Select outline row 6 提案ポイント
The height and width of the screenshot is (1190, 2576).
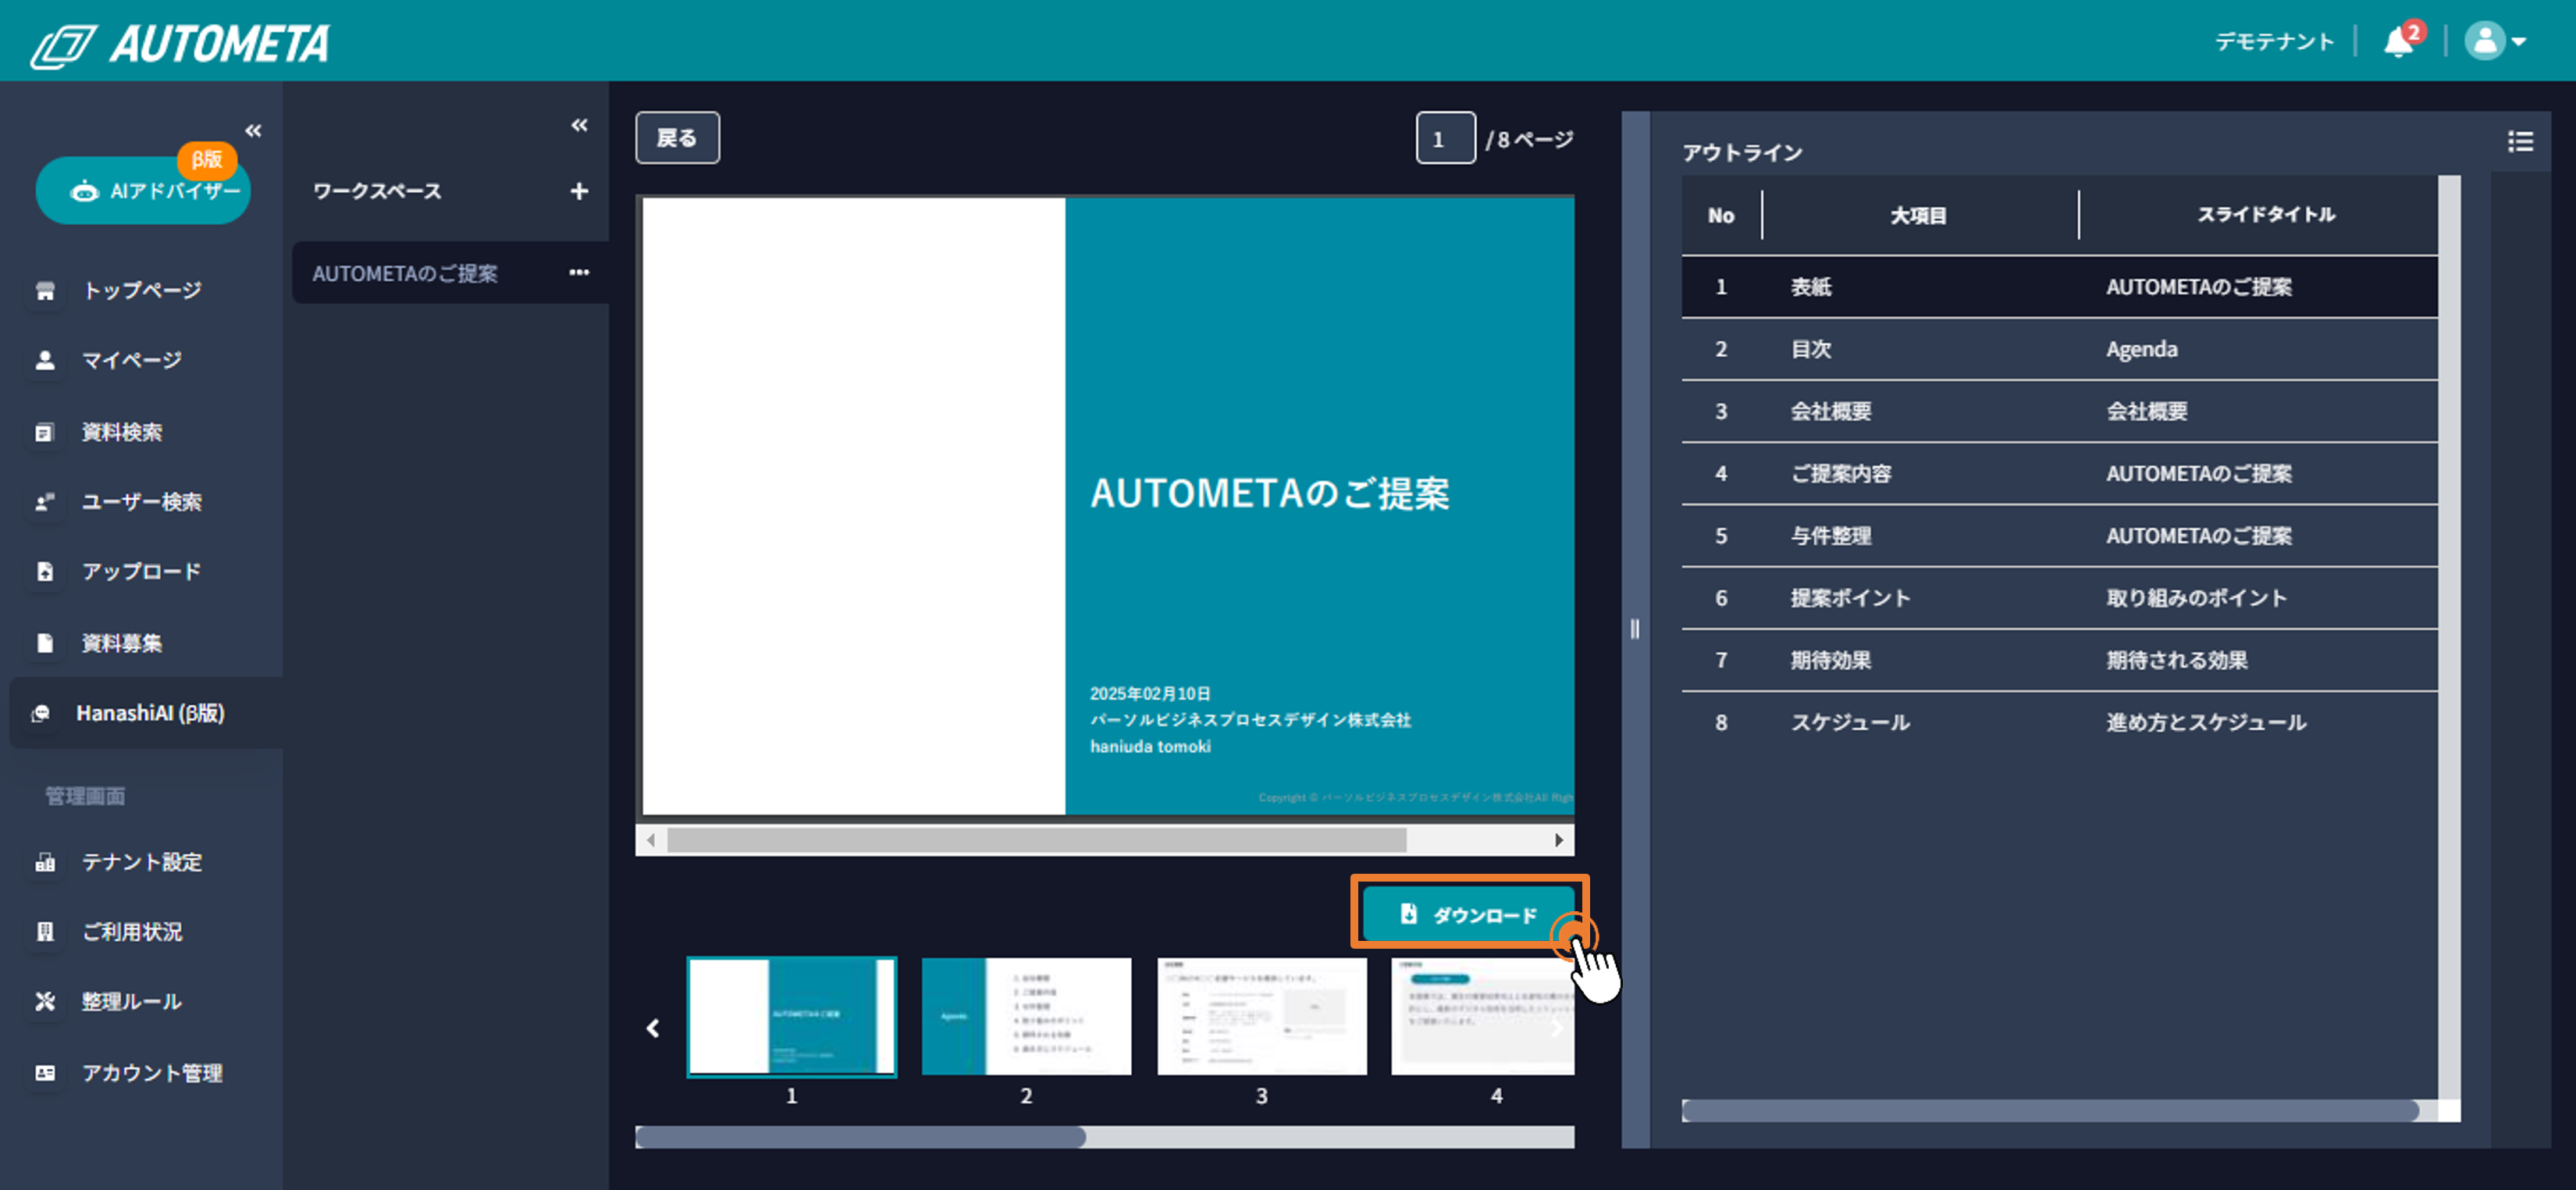(2059, 598)
